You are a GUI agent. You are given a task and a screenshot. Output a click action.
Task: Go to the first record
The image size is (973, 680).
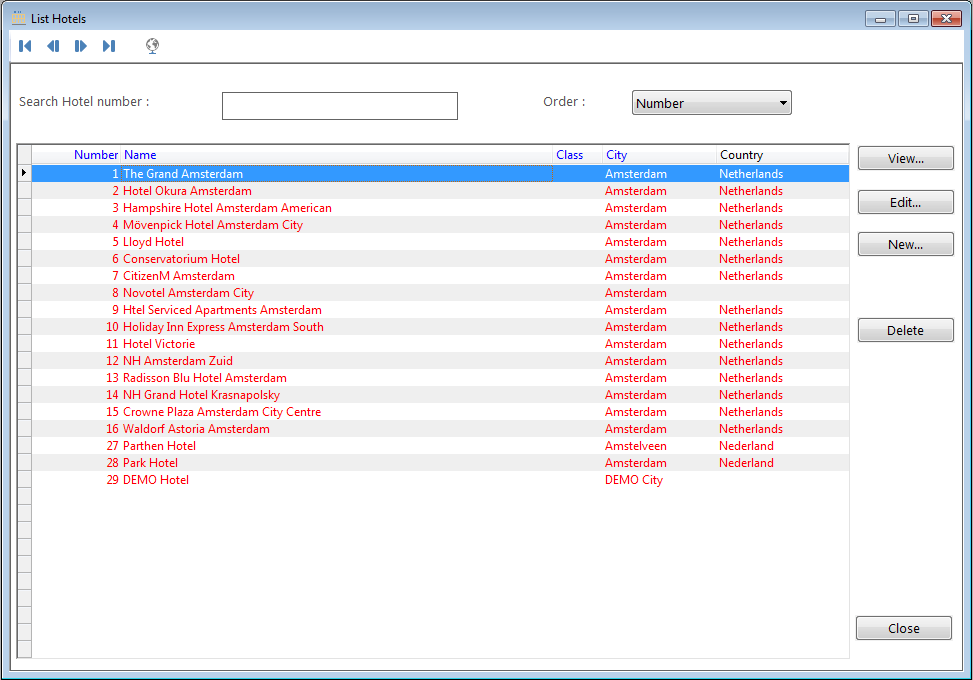pos(25,46)
